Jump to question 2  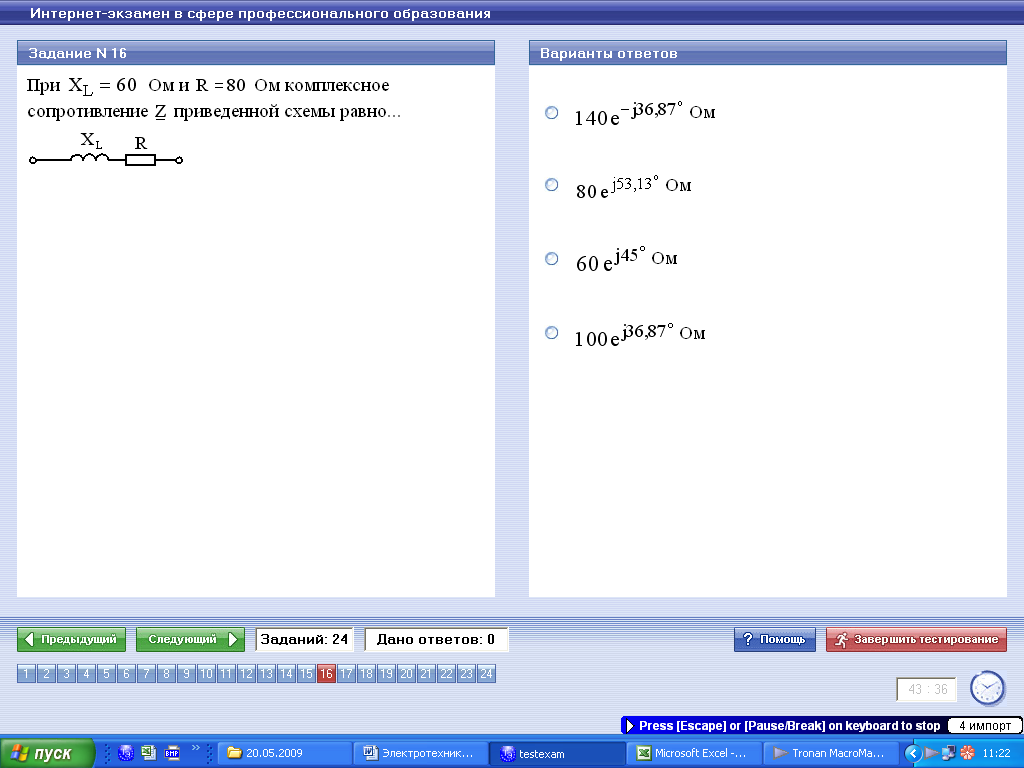46,673
